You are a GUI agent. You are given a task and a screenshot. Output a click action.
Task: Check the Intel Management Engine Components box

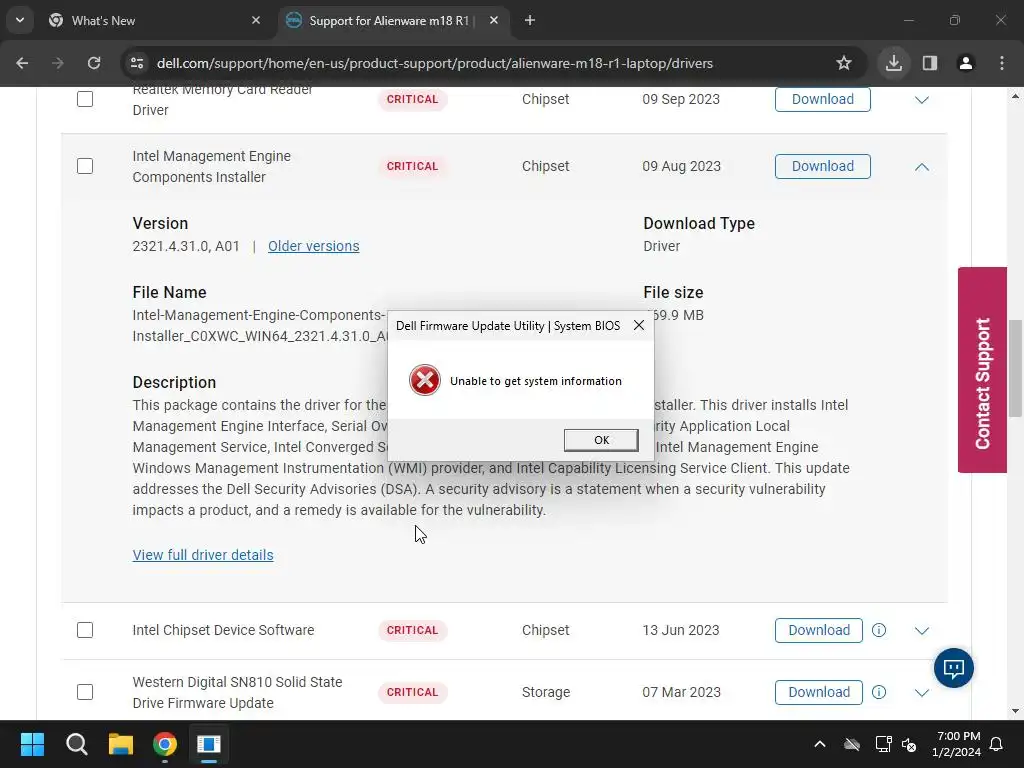click(x=85, y=166)
